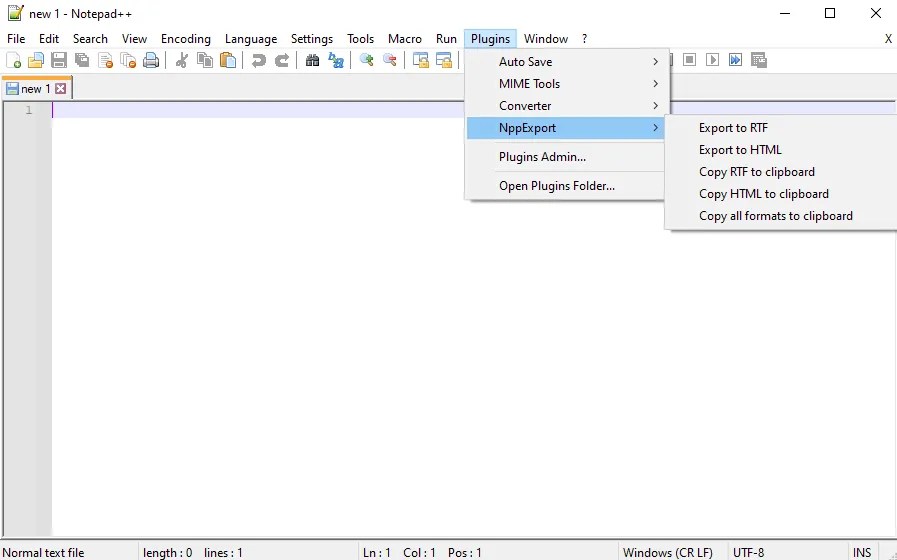The height and width of the screenshot is (560, 897).
Task: Open Find with the binoculars icon
Action: [x=312, y=60]
